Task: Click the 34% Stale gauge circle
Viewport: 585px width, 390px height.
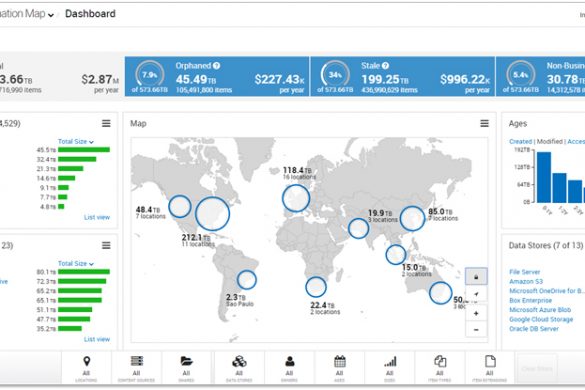Action: (335, 74)
